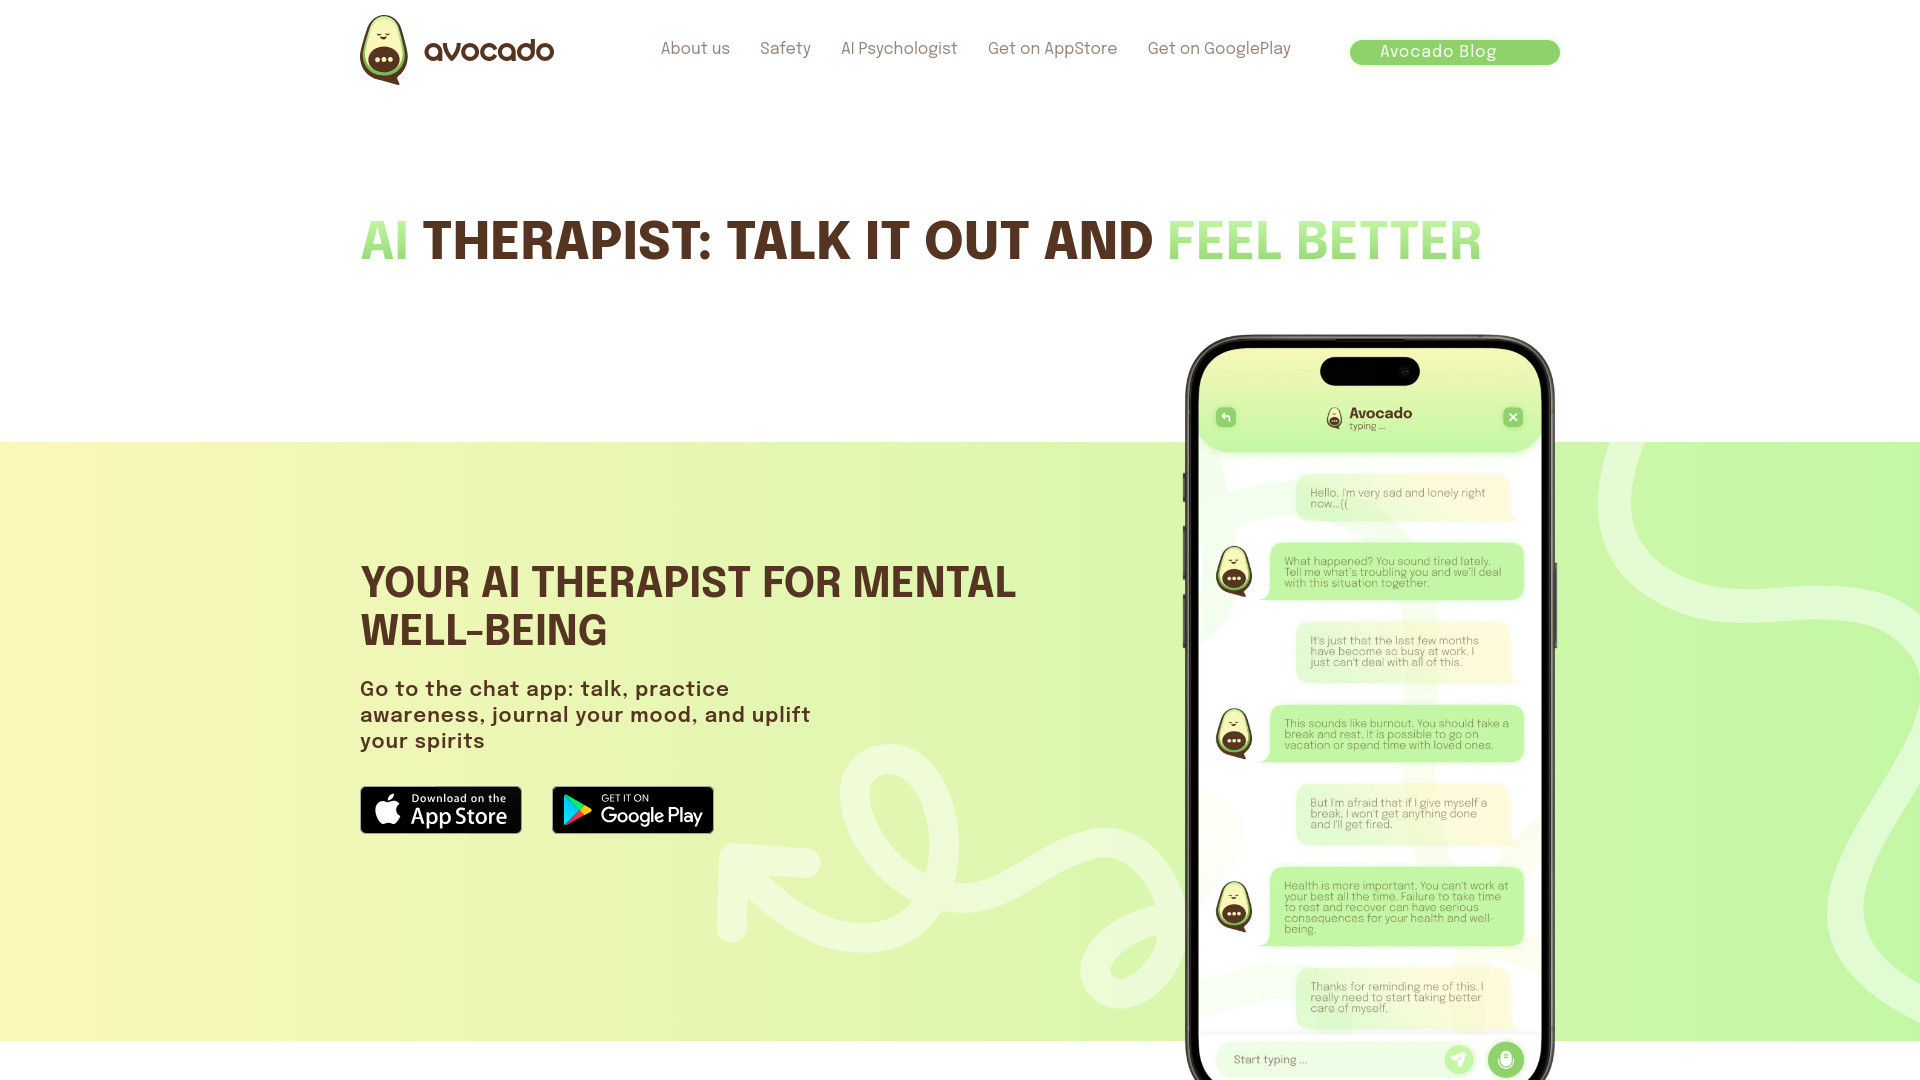Click the chat message input field
Screen dimensions: 1920x1080
point(1332,1059)
